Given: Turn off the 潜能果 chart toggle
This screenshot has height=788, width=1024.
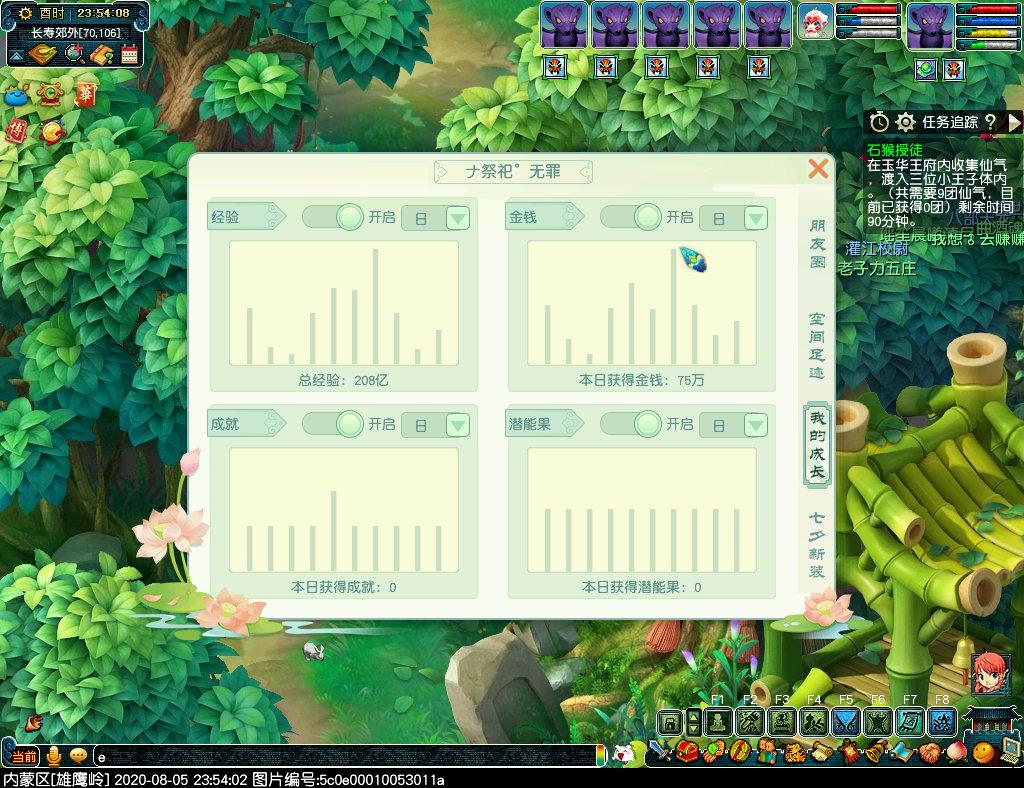Looking at the screenshot, I should (x=631, y=424).
